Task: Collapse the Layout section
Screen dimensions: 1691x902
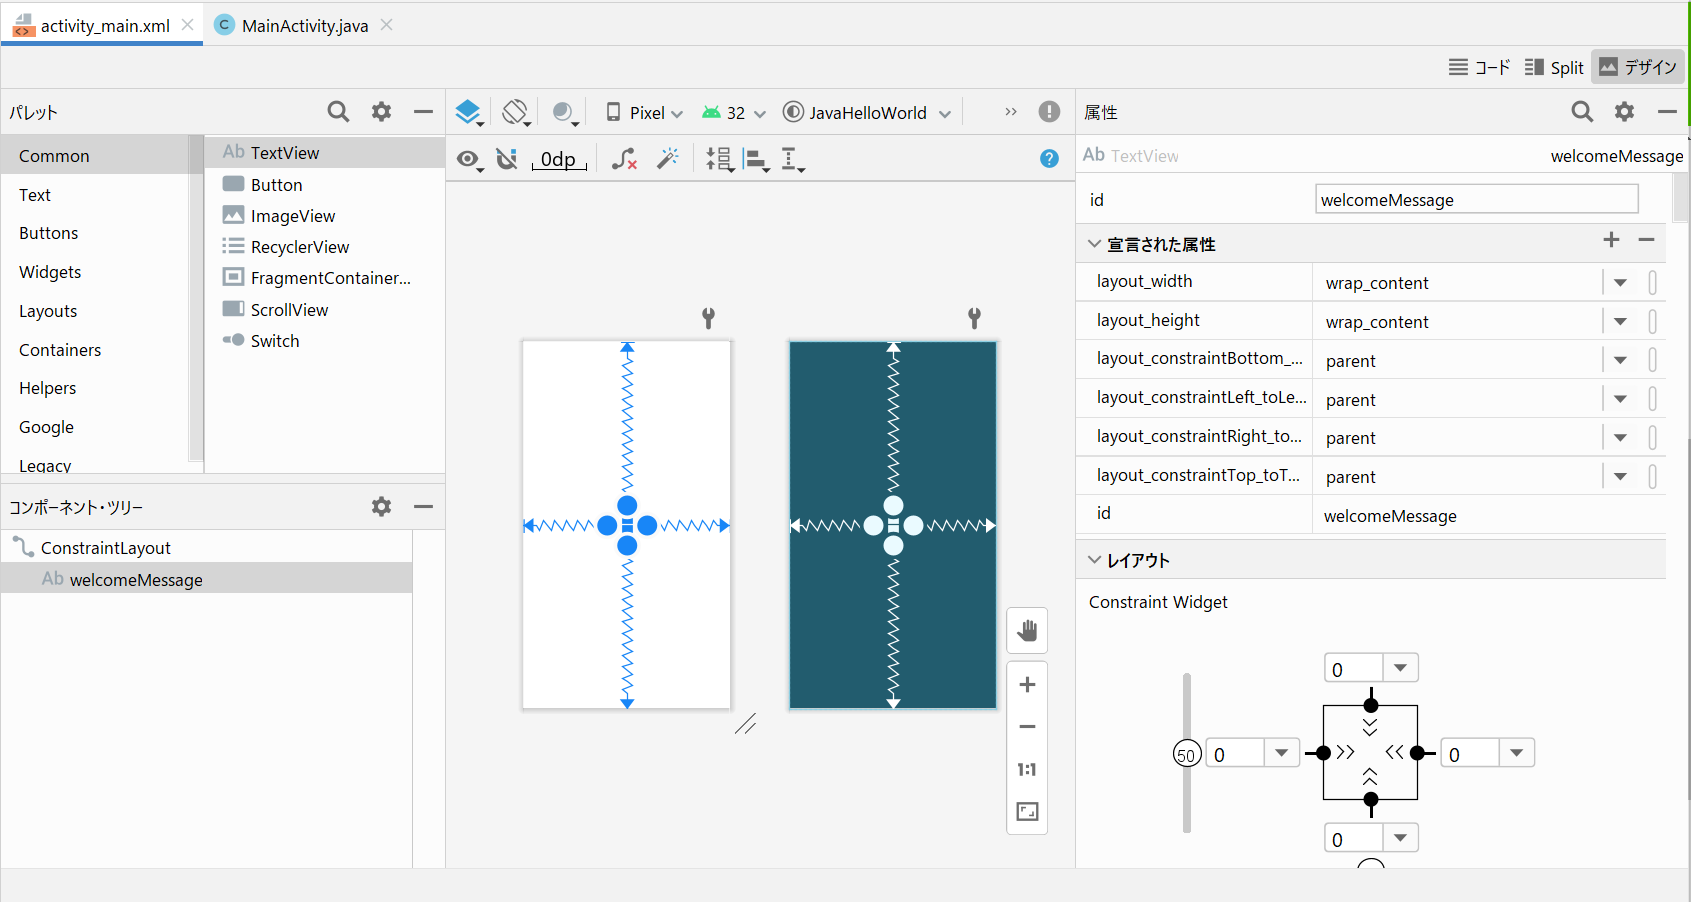Action: (x=1094, y=560)
